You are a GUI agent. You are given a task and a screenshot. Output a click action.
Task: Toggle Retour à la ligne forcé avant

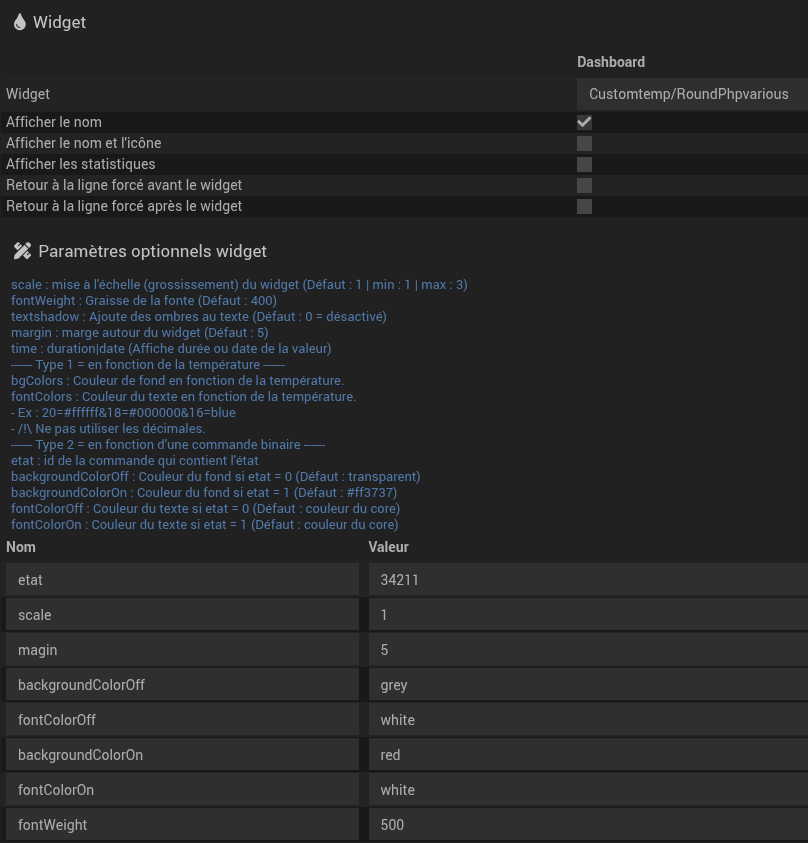(585, 185)
